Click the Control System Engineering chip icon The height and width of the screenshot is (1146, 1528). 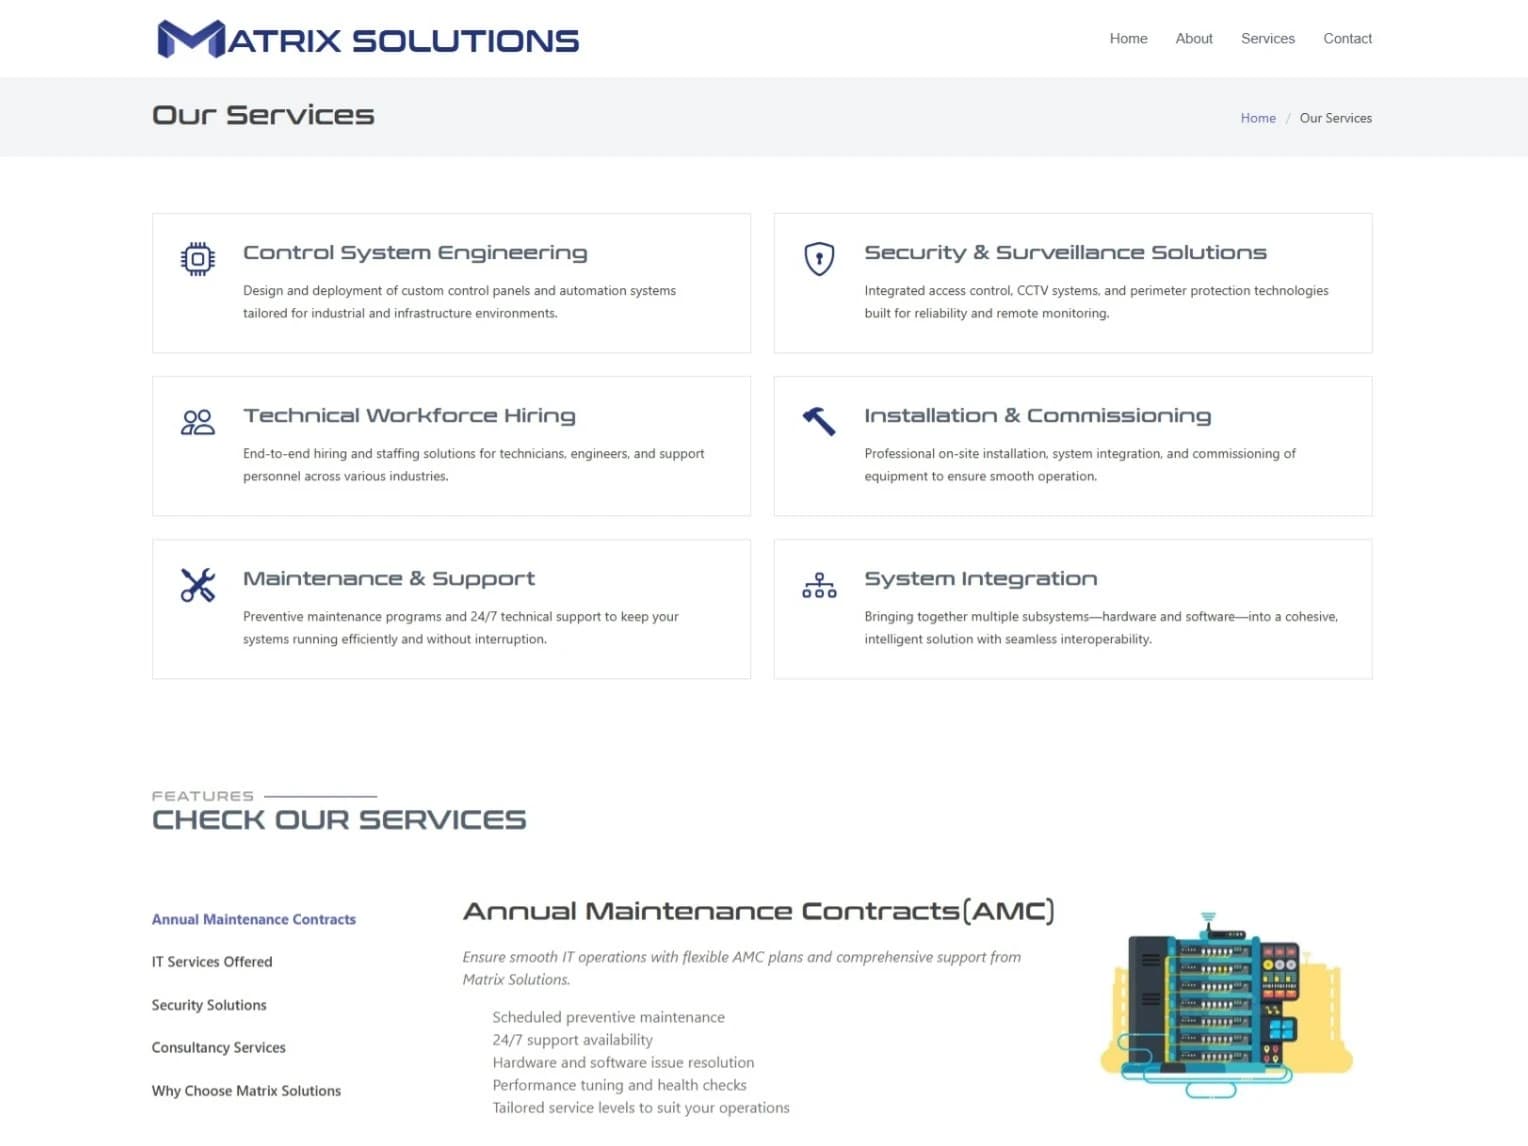[x=198, y=259]
